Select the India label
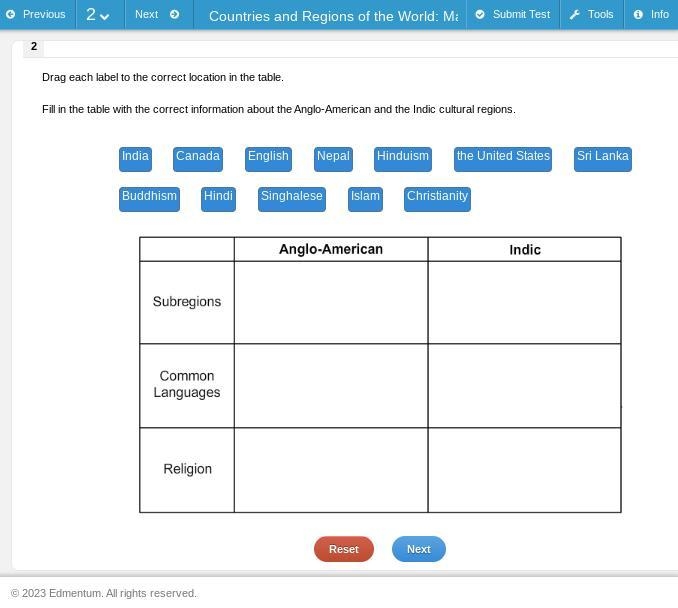The image size is (678, 608). coord(135,159)
